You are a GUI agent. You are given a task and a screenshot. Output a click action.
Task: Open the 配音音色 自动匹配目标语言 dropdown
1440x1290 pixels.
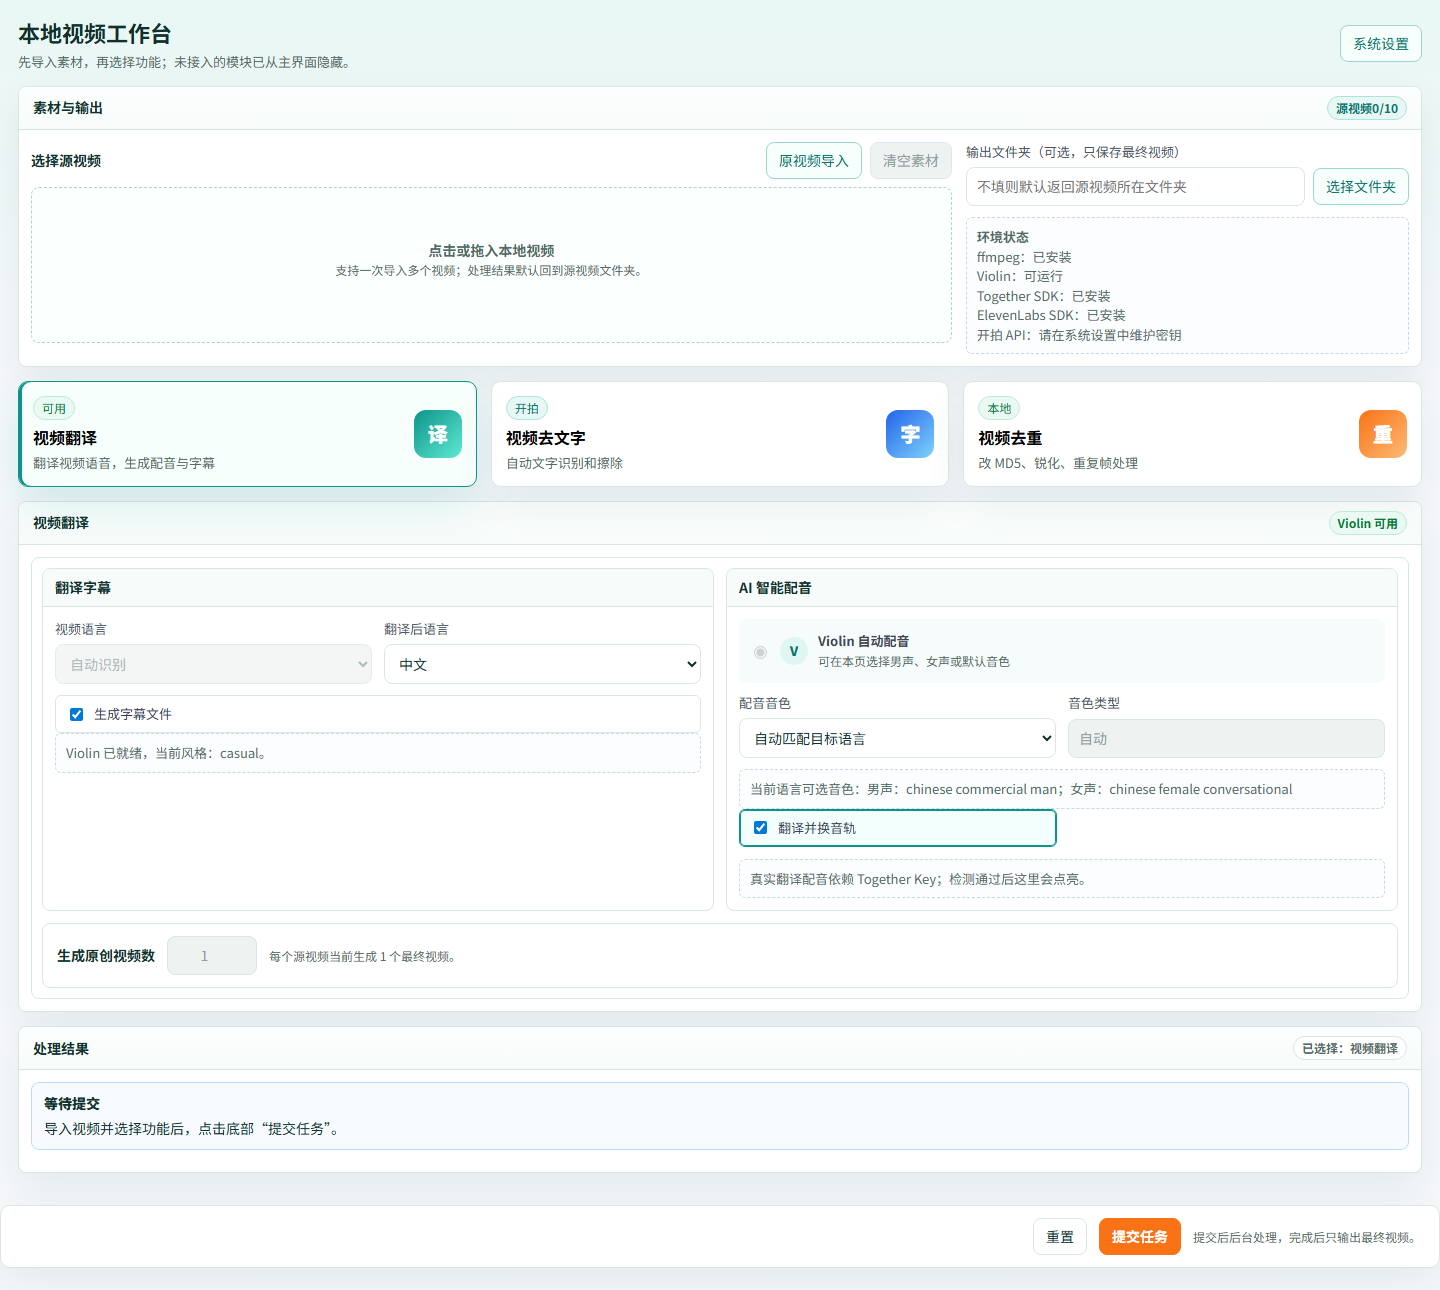pyautogui.click(x=897, y=738)
